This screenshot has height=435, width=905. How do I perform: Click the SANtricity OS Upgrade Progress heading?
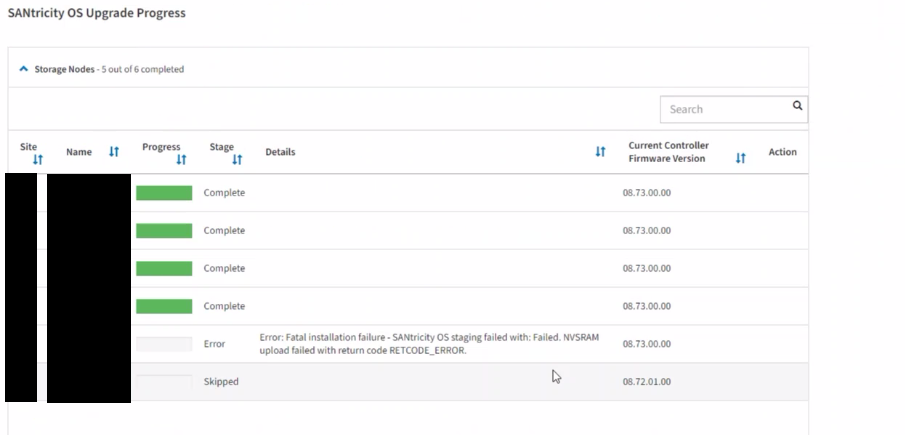[x=96, y=13]
